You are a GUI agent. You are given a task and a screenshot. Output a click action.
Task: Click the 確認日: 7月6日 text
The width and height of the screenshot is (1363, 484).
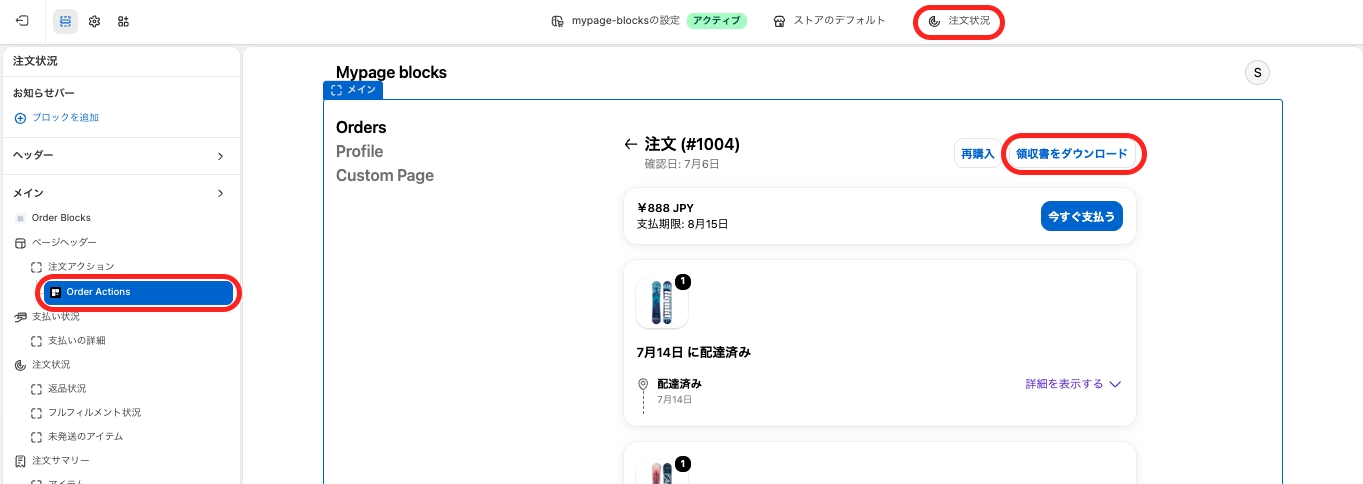pyautogui.click(x=682, y=164)
